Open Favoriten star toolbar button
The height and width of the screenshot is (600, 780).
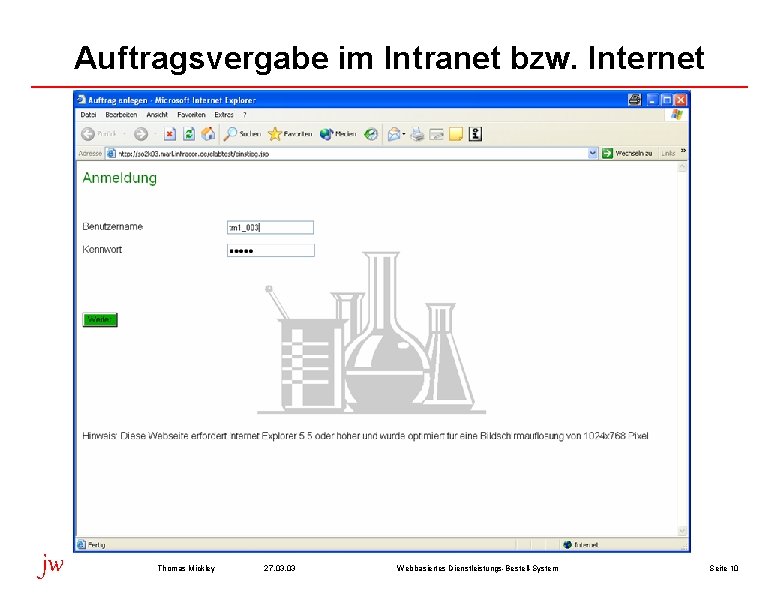tap(290, 134)
